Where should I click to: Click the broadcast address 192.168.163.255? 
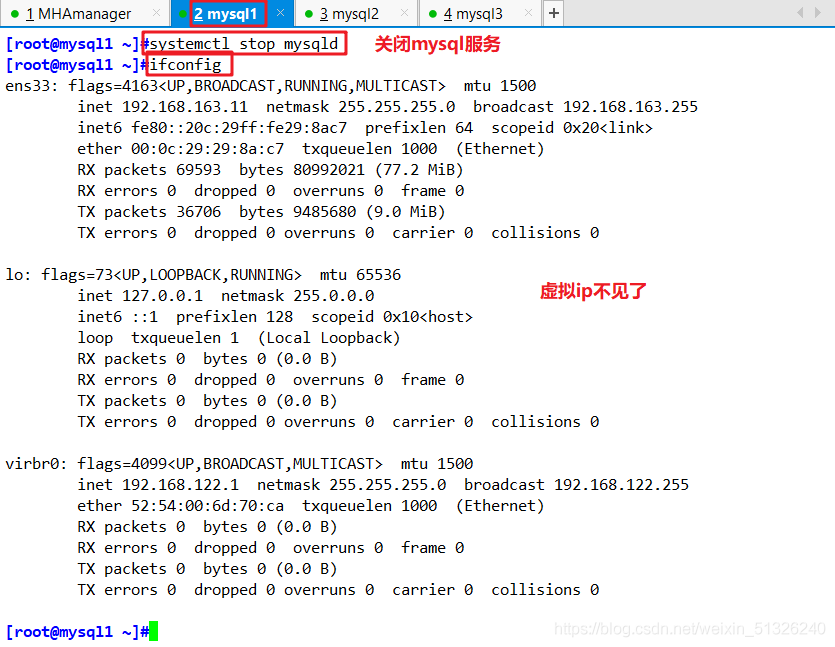(x=630, y=107)
